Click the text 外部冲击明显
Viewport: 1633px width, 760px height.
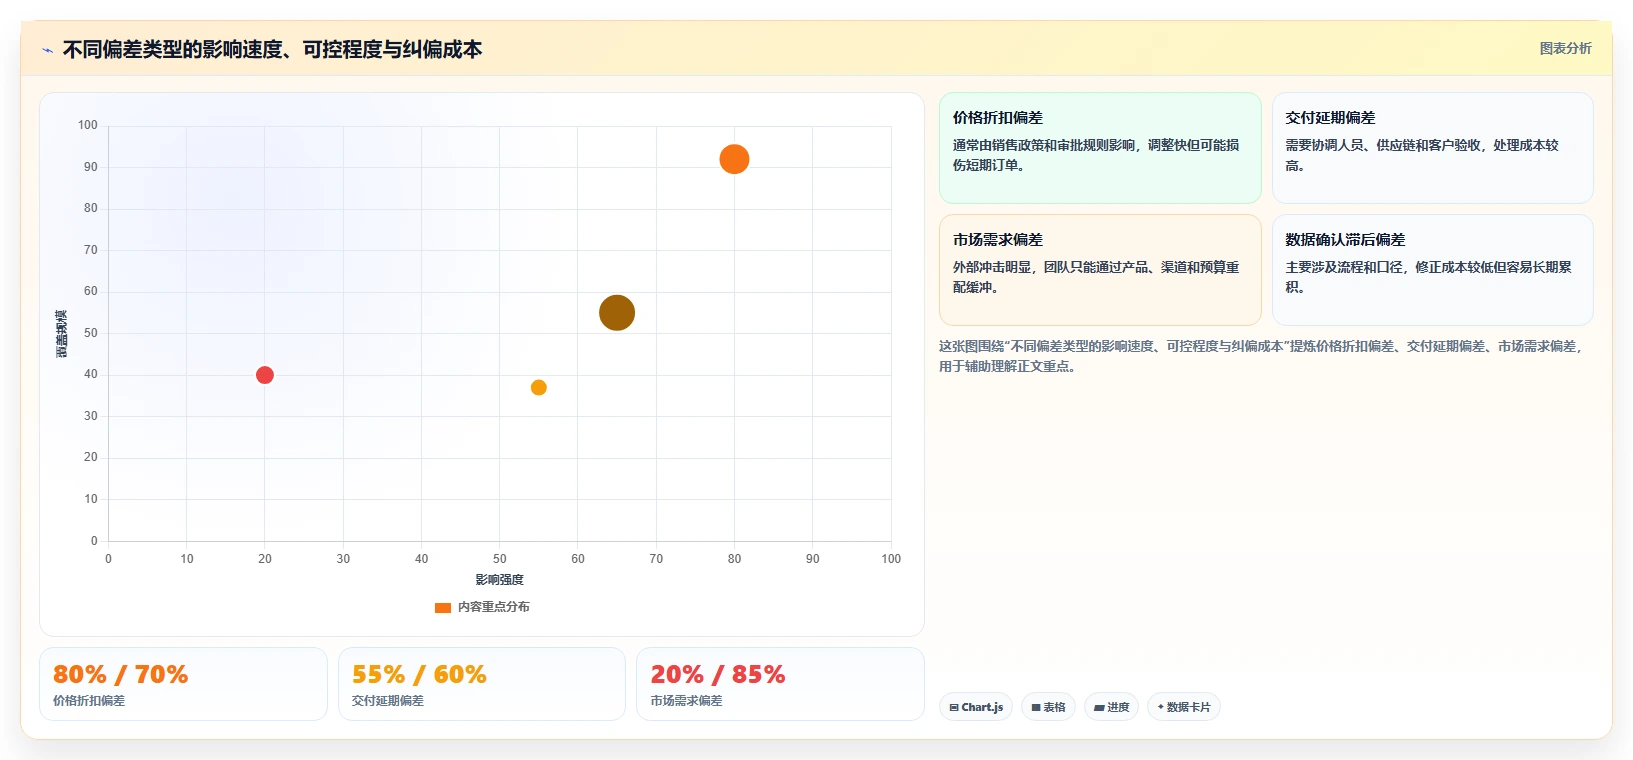tap(992, 267)
